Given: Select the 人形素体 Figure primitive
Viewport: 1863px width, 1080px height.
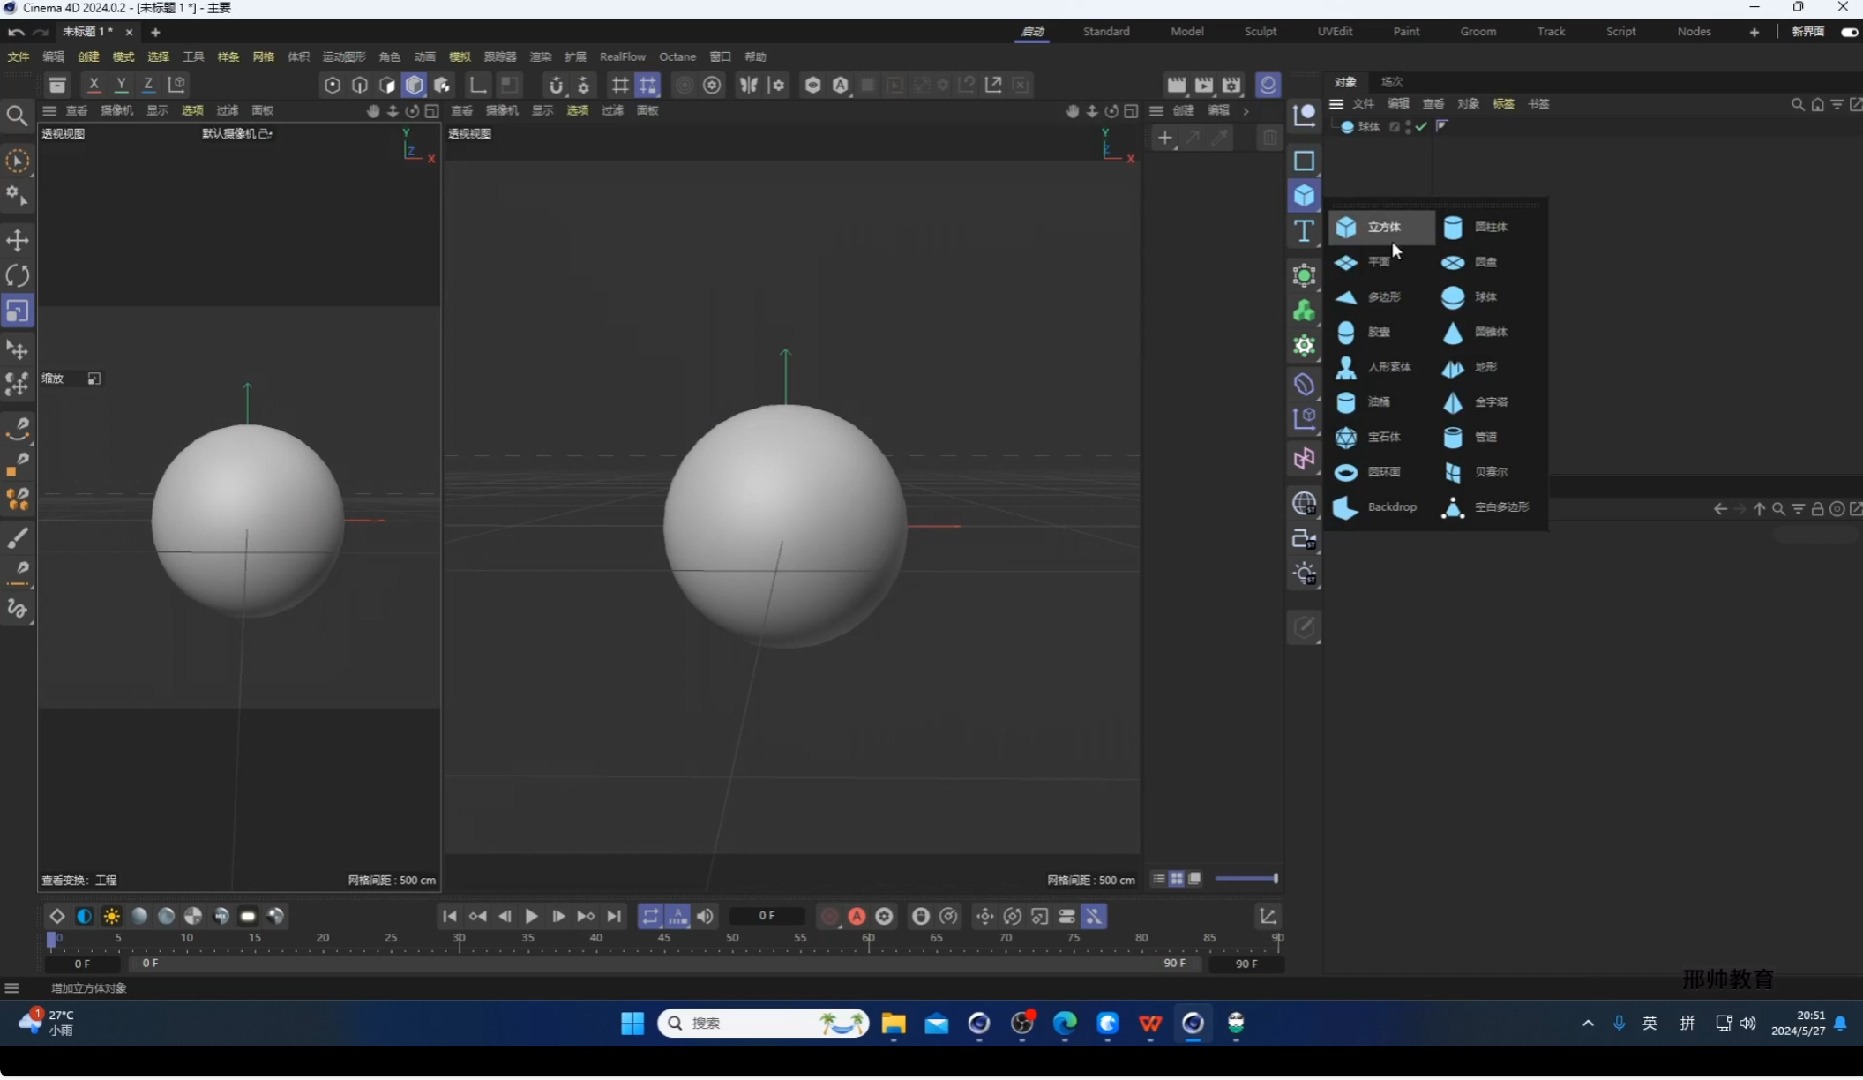Looking at the screenshot, I should 1383,368.
